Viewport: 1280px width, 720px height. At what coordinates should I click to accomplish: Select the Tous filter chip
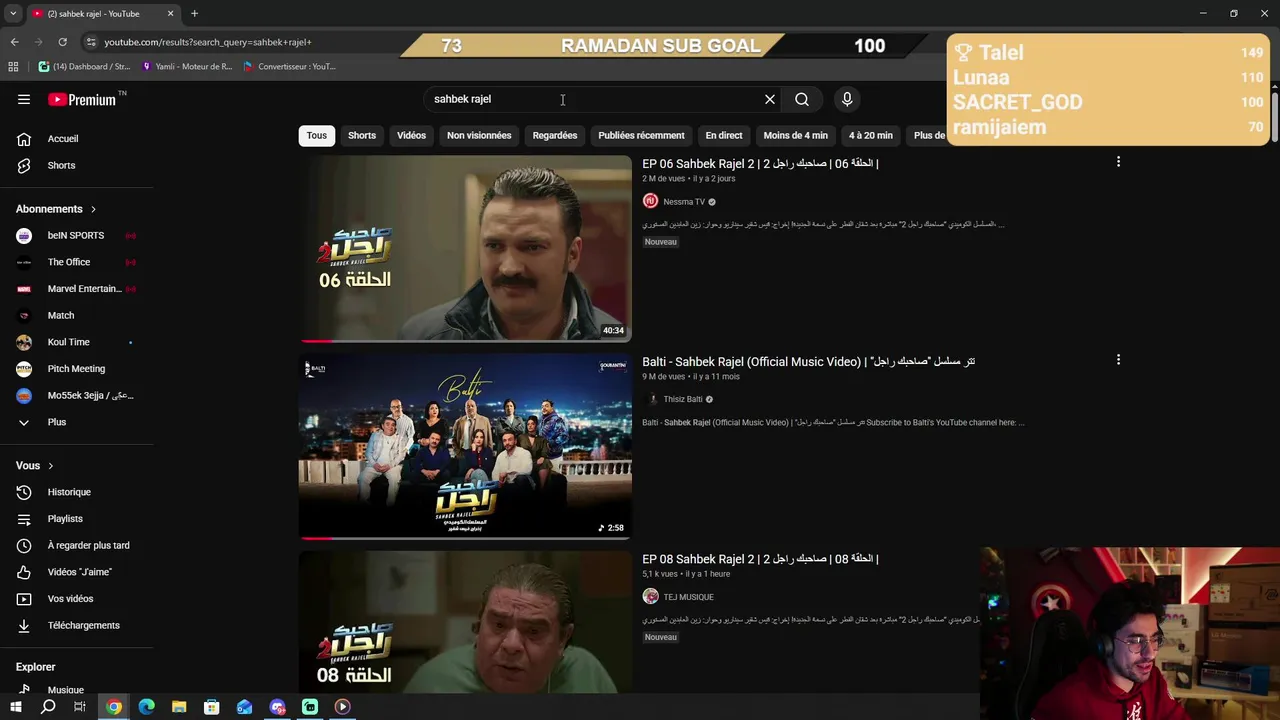[x=317, y=135]
